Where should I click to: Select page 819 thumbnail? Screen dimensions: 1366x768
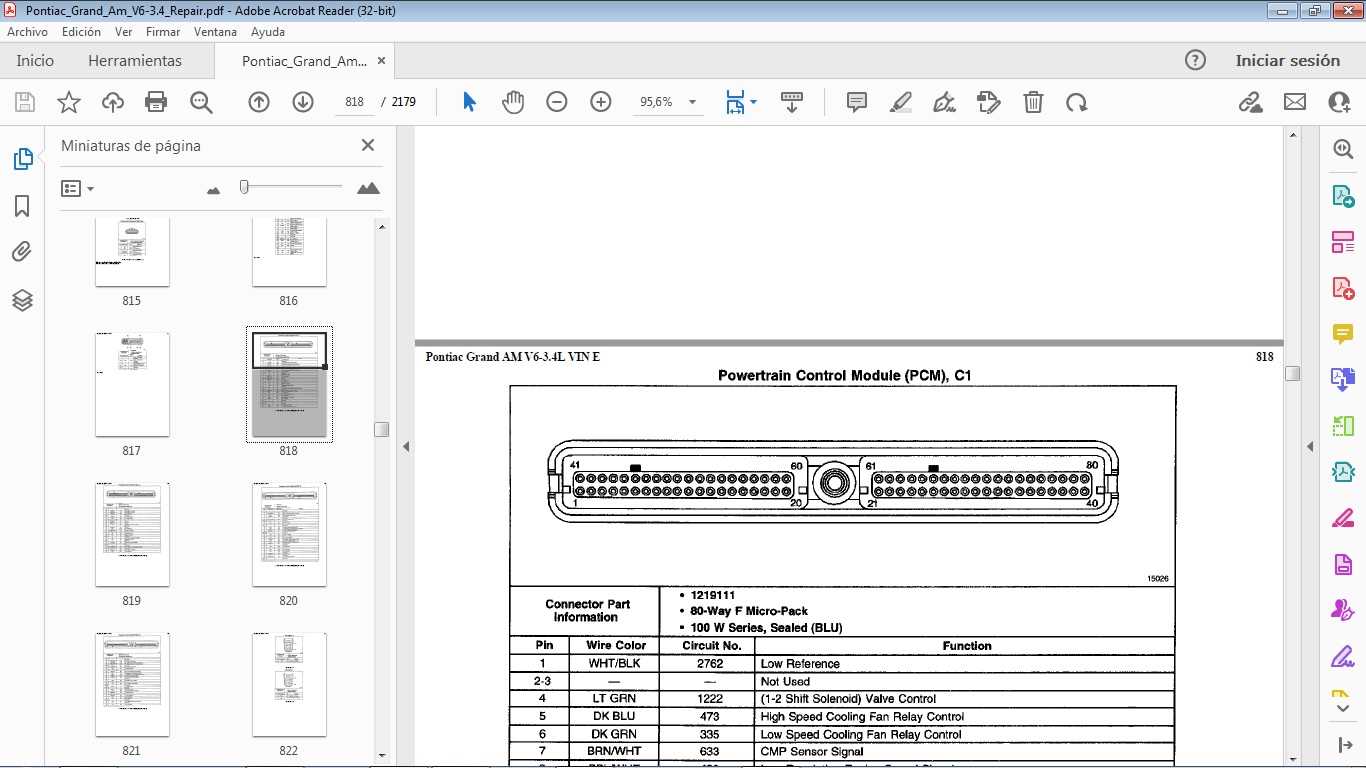[132, 535]
